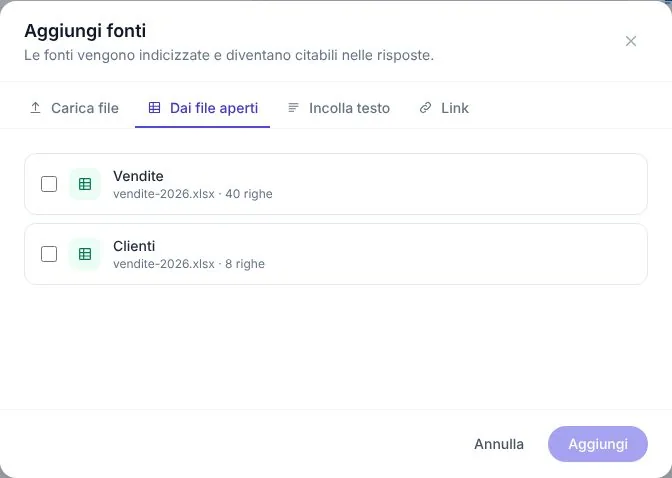Click the 'vendite-2026.xlsx · 8 righe' text

(189, 264)
